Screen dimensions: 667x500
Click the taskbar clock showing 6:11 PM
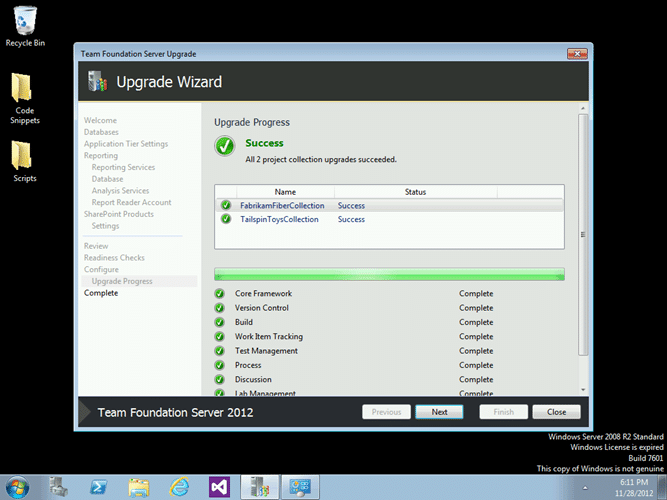tap(634, 488)
